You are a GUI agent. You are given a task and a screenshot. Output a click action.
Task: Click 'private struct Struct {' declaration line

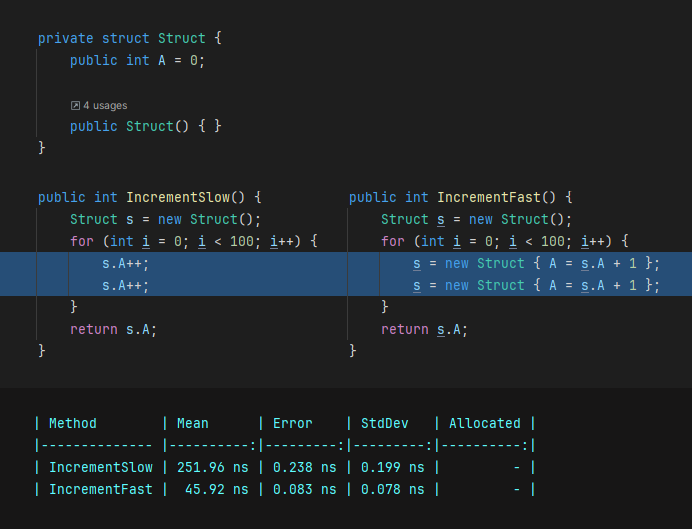point(130,38)
